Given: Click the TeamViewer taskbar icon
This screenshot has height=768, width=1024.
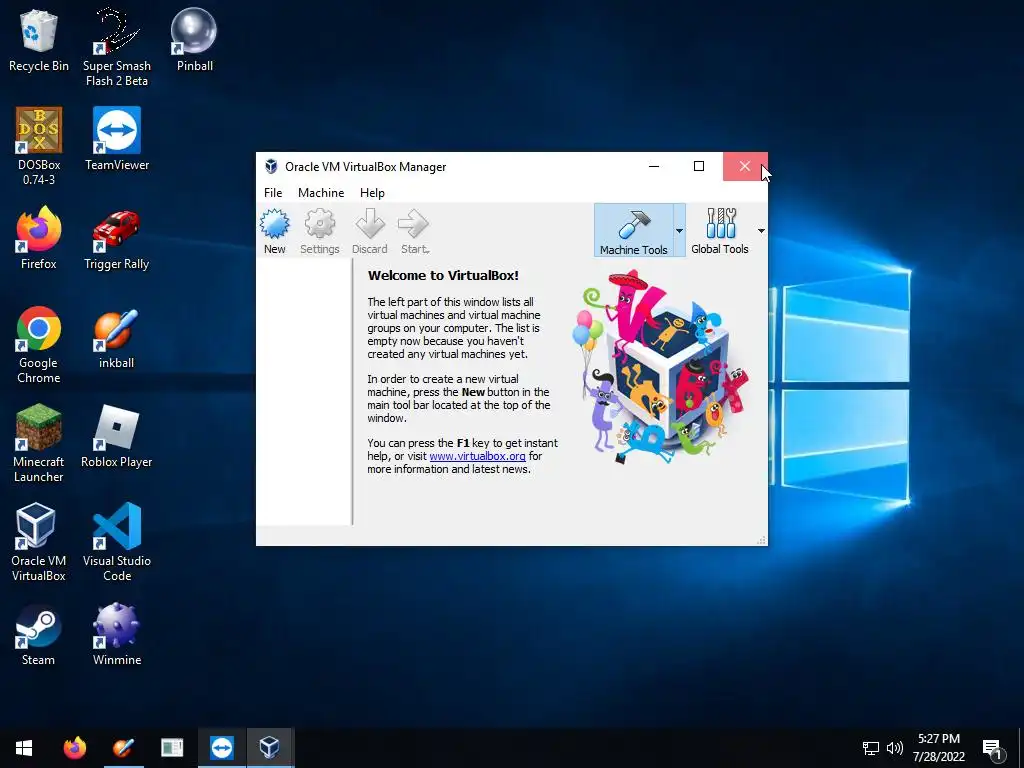Looking at the screenshot, I should pos(221,748).
